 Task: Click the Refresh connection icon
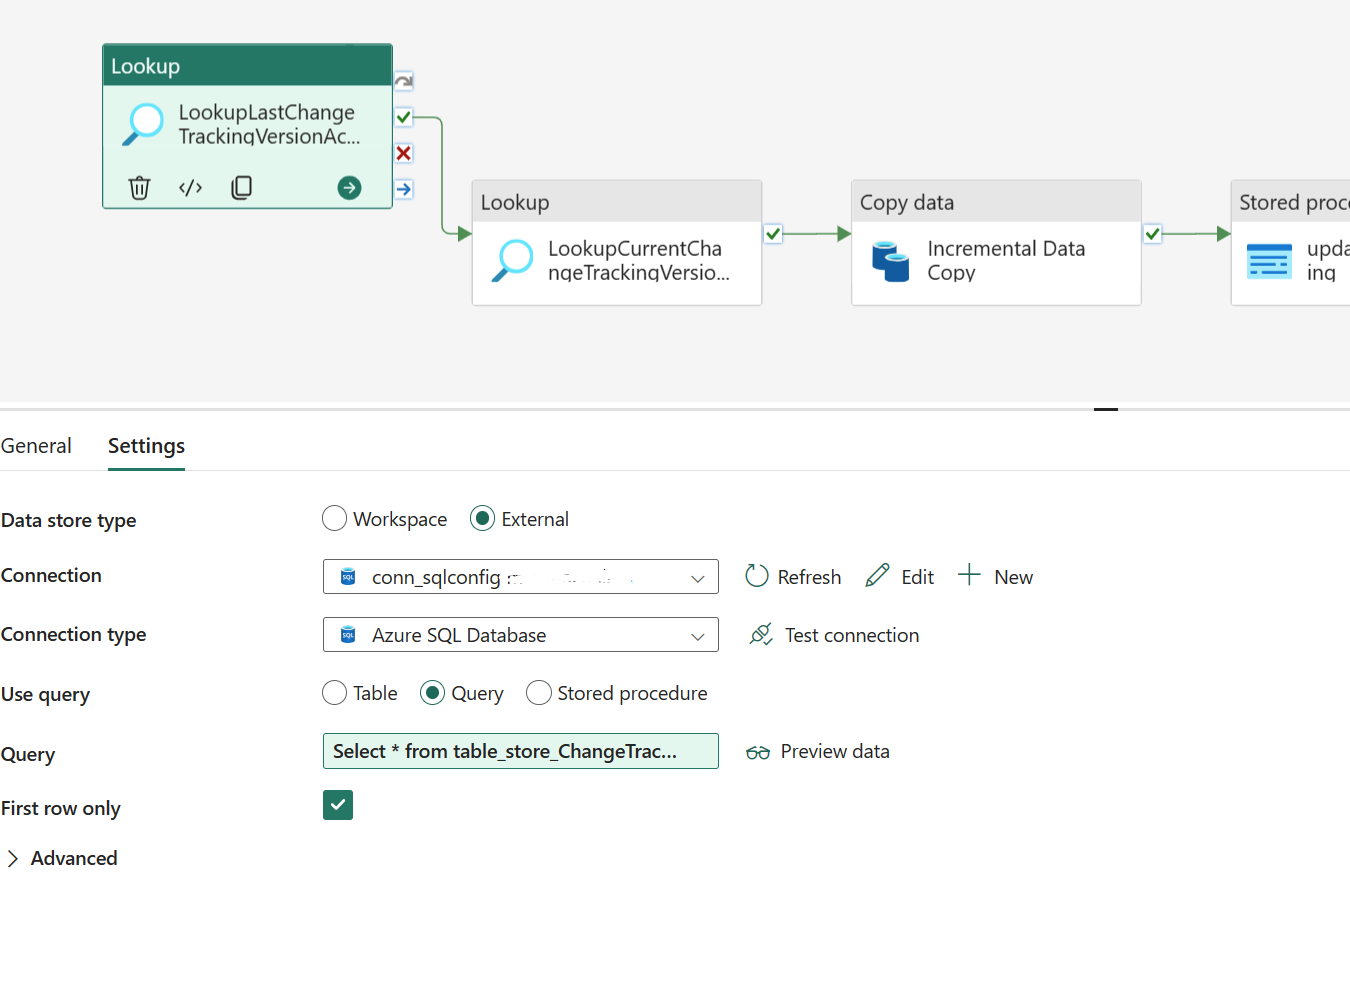pos(757,576)
